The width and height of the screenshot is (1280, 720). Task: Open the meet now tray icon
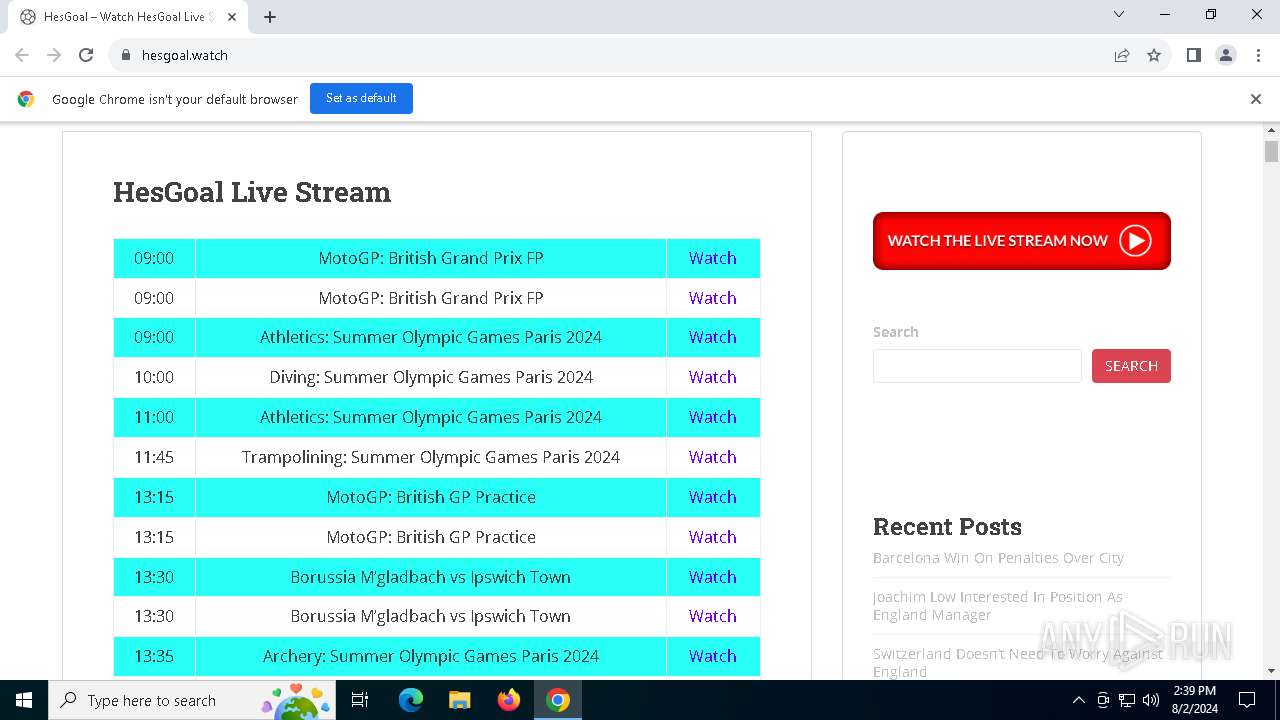click(1103, 700)
